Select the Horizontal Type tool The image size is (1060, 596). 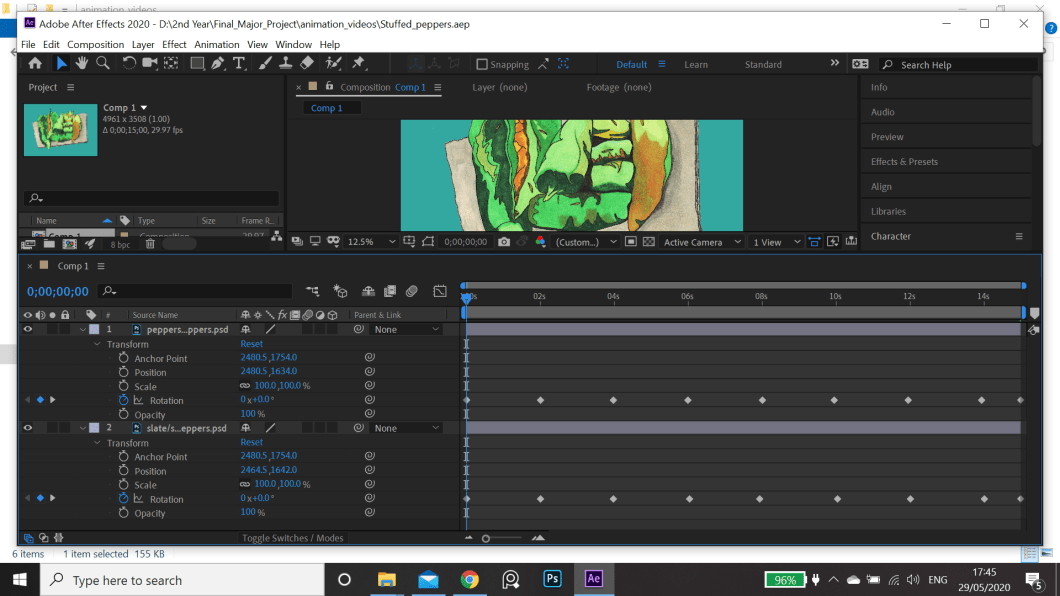coord(239,64)
